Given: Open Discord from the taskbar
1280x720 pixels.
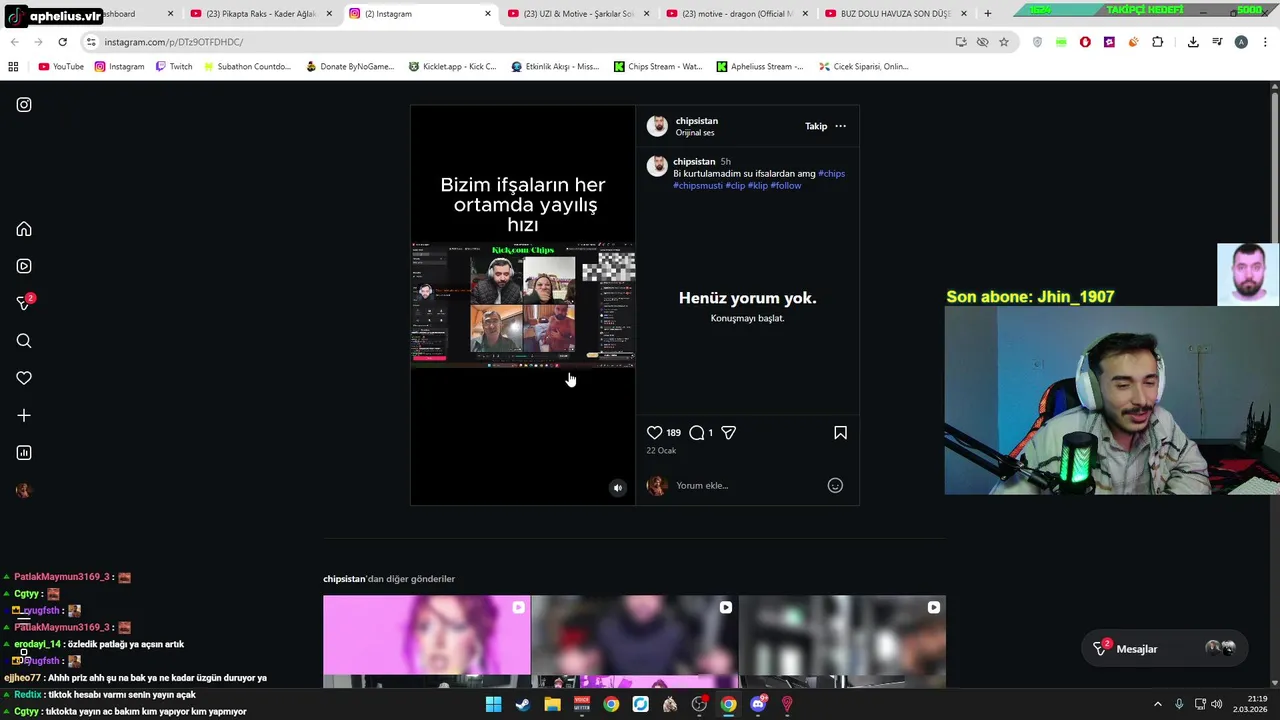Looking at the screenshot, I should [x=758, y=704].
